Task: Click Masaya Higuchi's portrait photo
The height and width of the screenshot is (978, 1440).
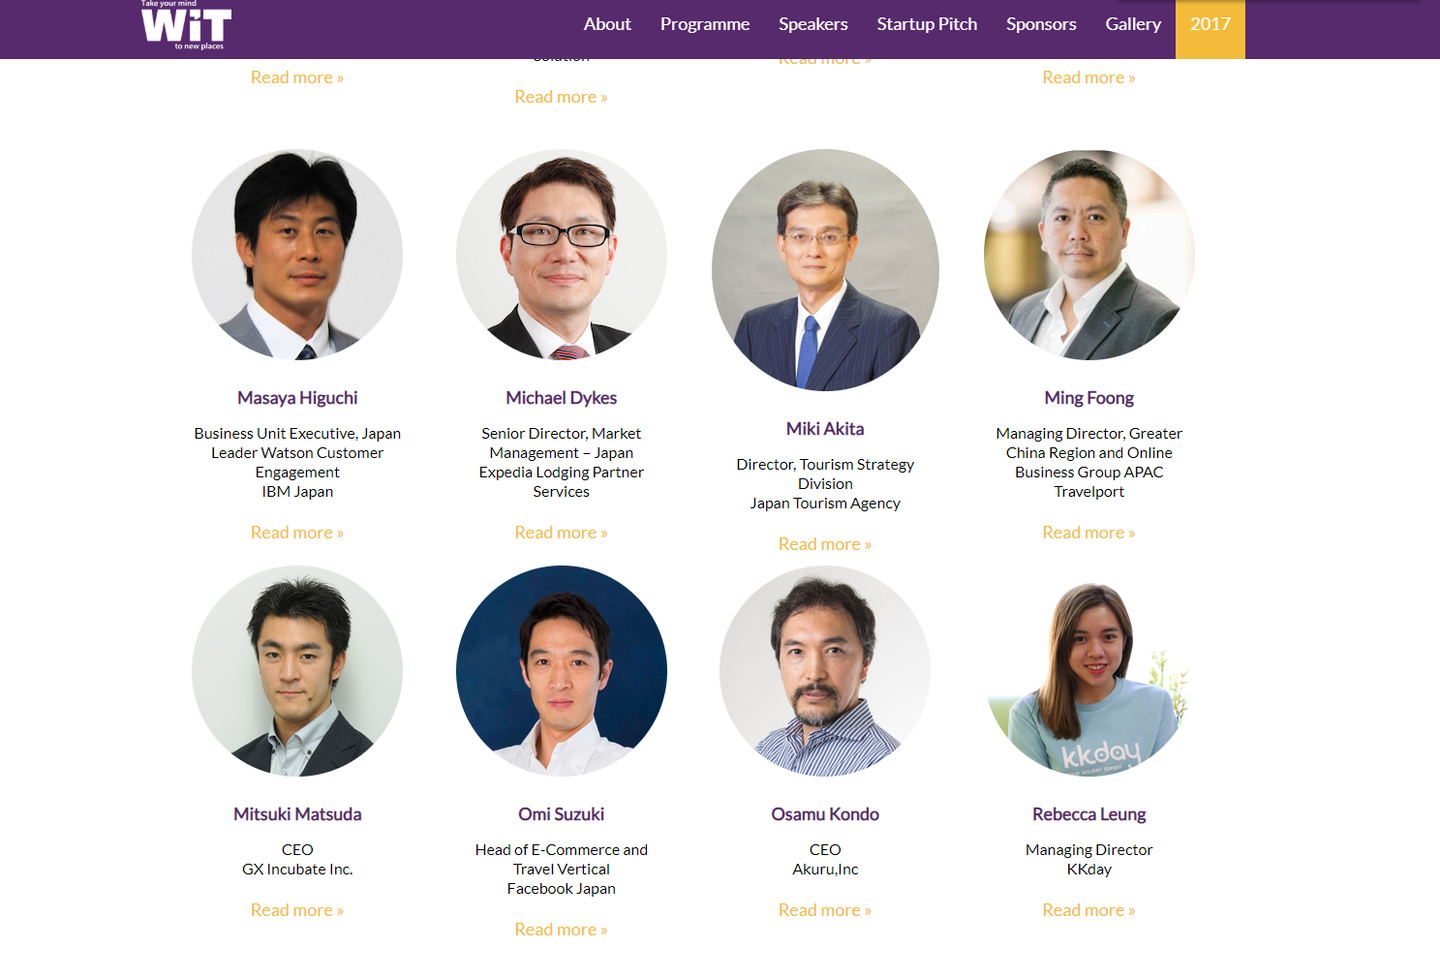Action: [x=297, y=255]
